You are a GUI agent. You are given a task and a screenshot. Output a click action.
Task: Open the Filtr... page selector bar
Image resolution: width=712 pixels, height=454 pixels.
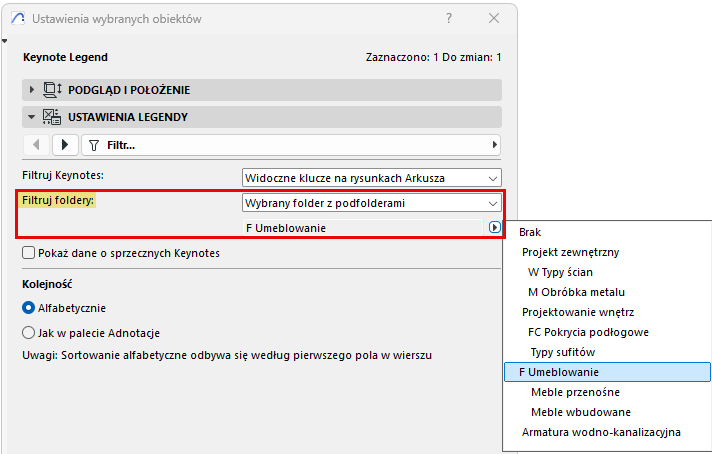coord(291,145)
